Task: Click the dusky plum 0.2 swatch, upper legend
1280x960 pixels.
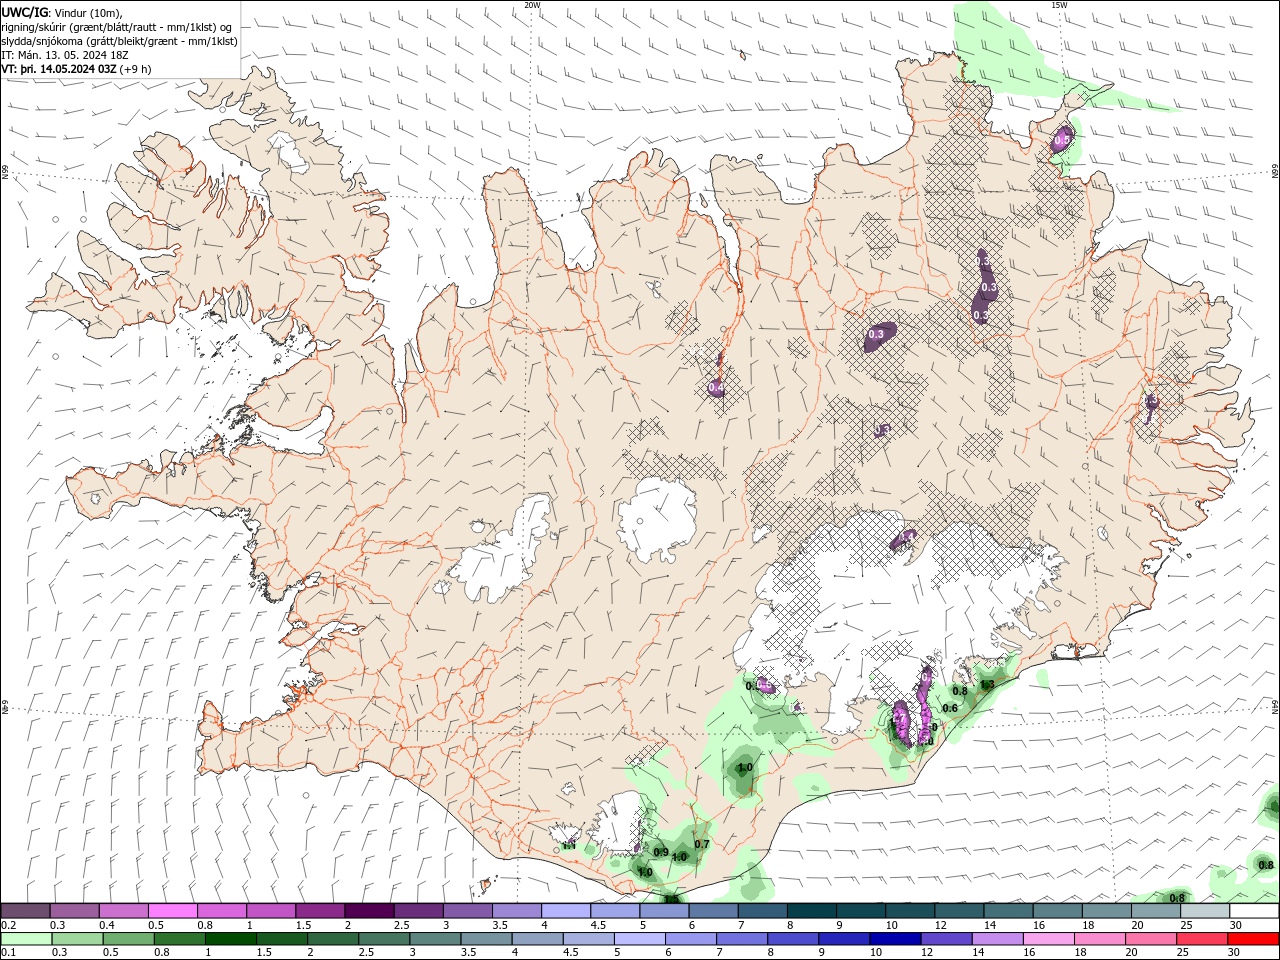Action: point(25,911)
